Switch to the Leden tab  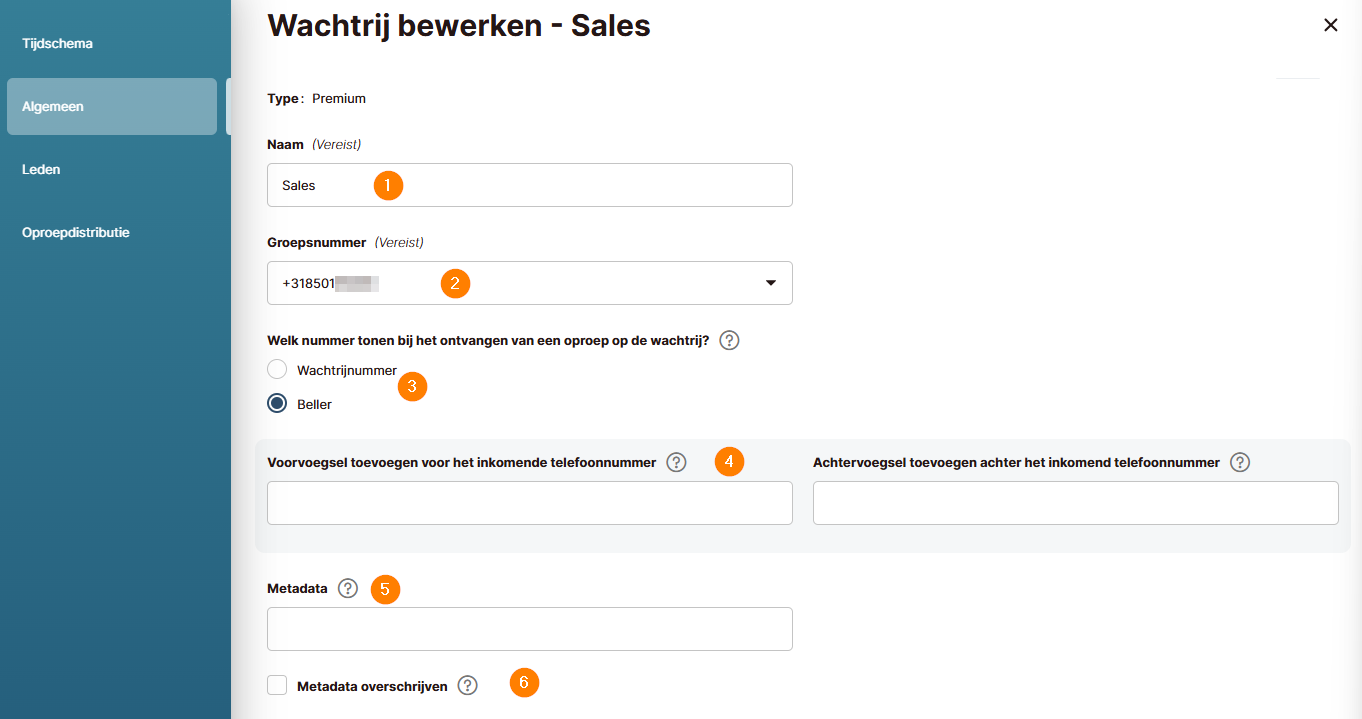pyautogui.click(x=41, y=170)
